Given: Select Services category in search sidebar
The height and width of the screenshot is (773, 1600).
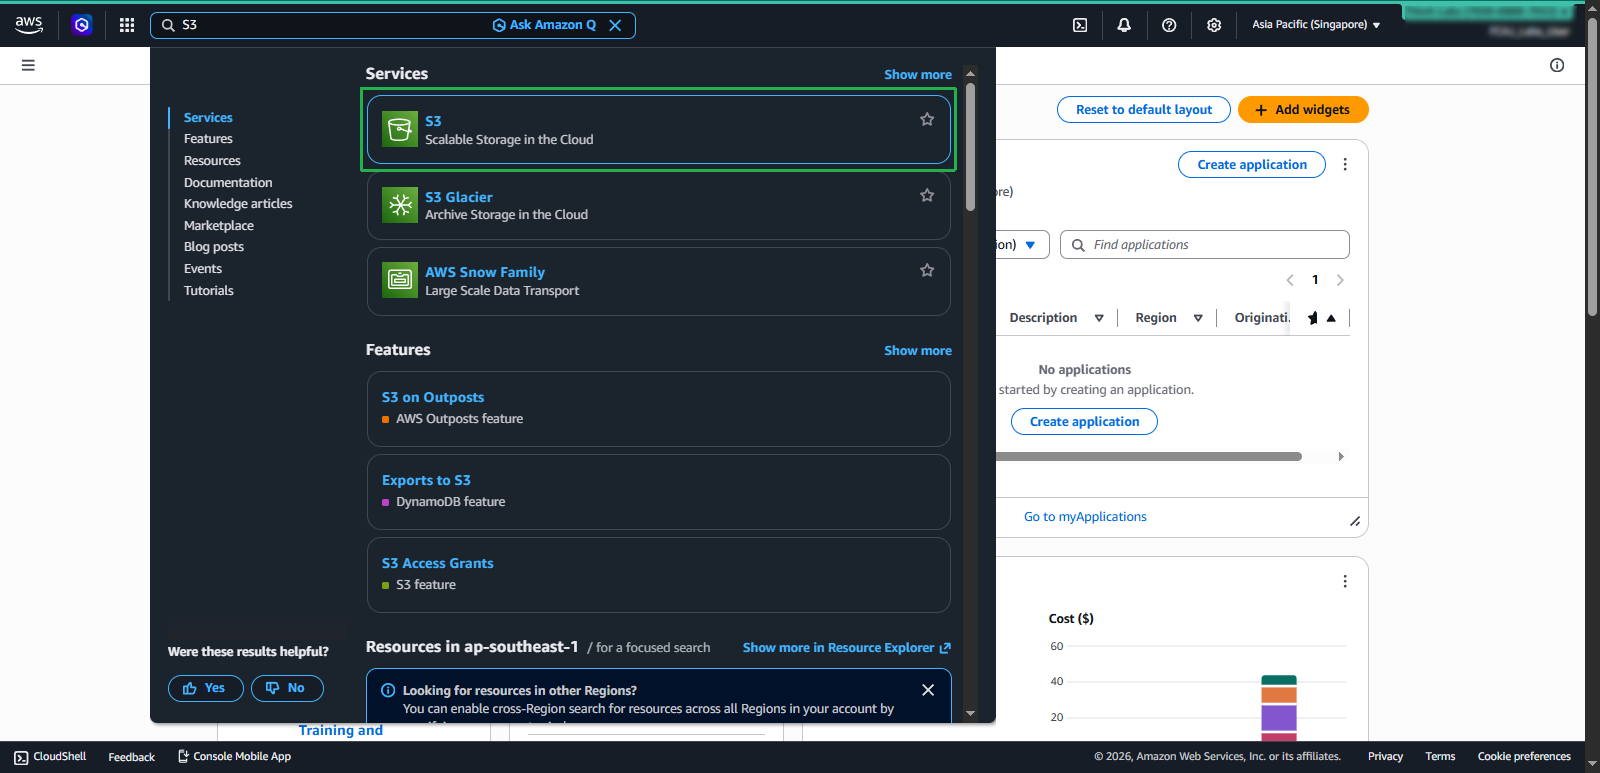Looking at the screenshot, I should point(208,118).
